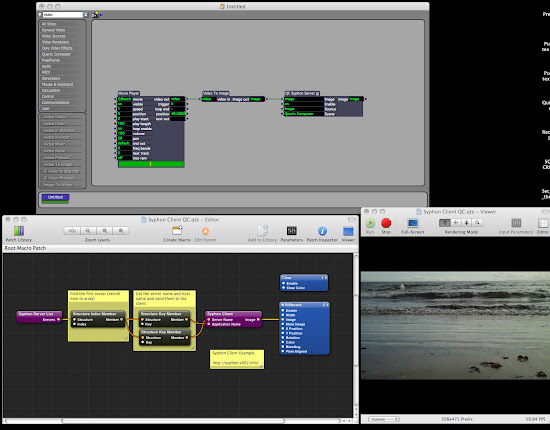The image size is (550, 430).
Task: Click the Edit Parent toolbar icon
Action: click(x=206, y=231)
